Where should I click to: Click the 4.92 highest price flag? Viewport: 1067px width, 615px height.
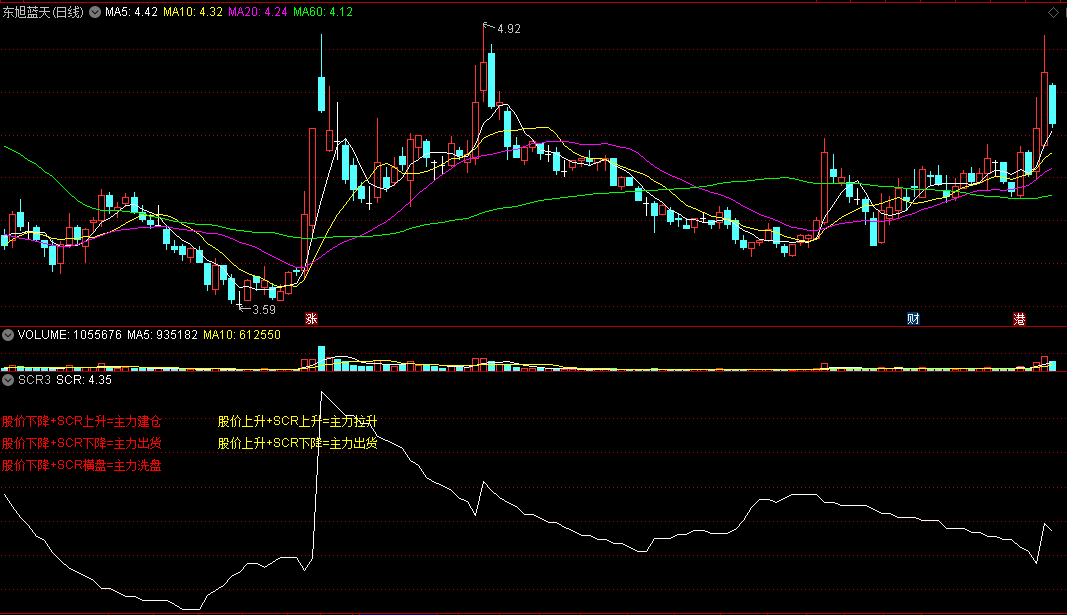tap(507, 29)
